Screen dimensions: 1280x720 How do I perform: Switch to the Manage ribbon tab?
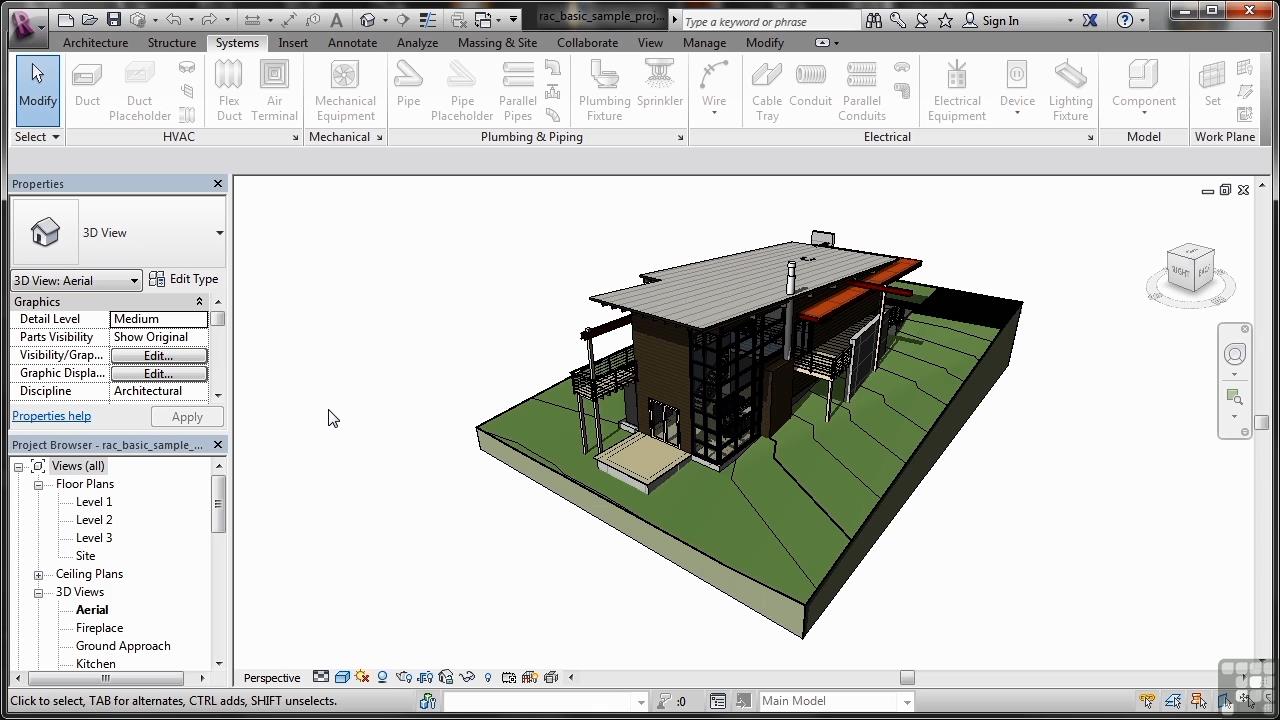[704, 43]
